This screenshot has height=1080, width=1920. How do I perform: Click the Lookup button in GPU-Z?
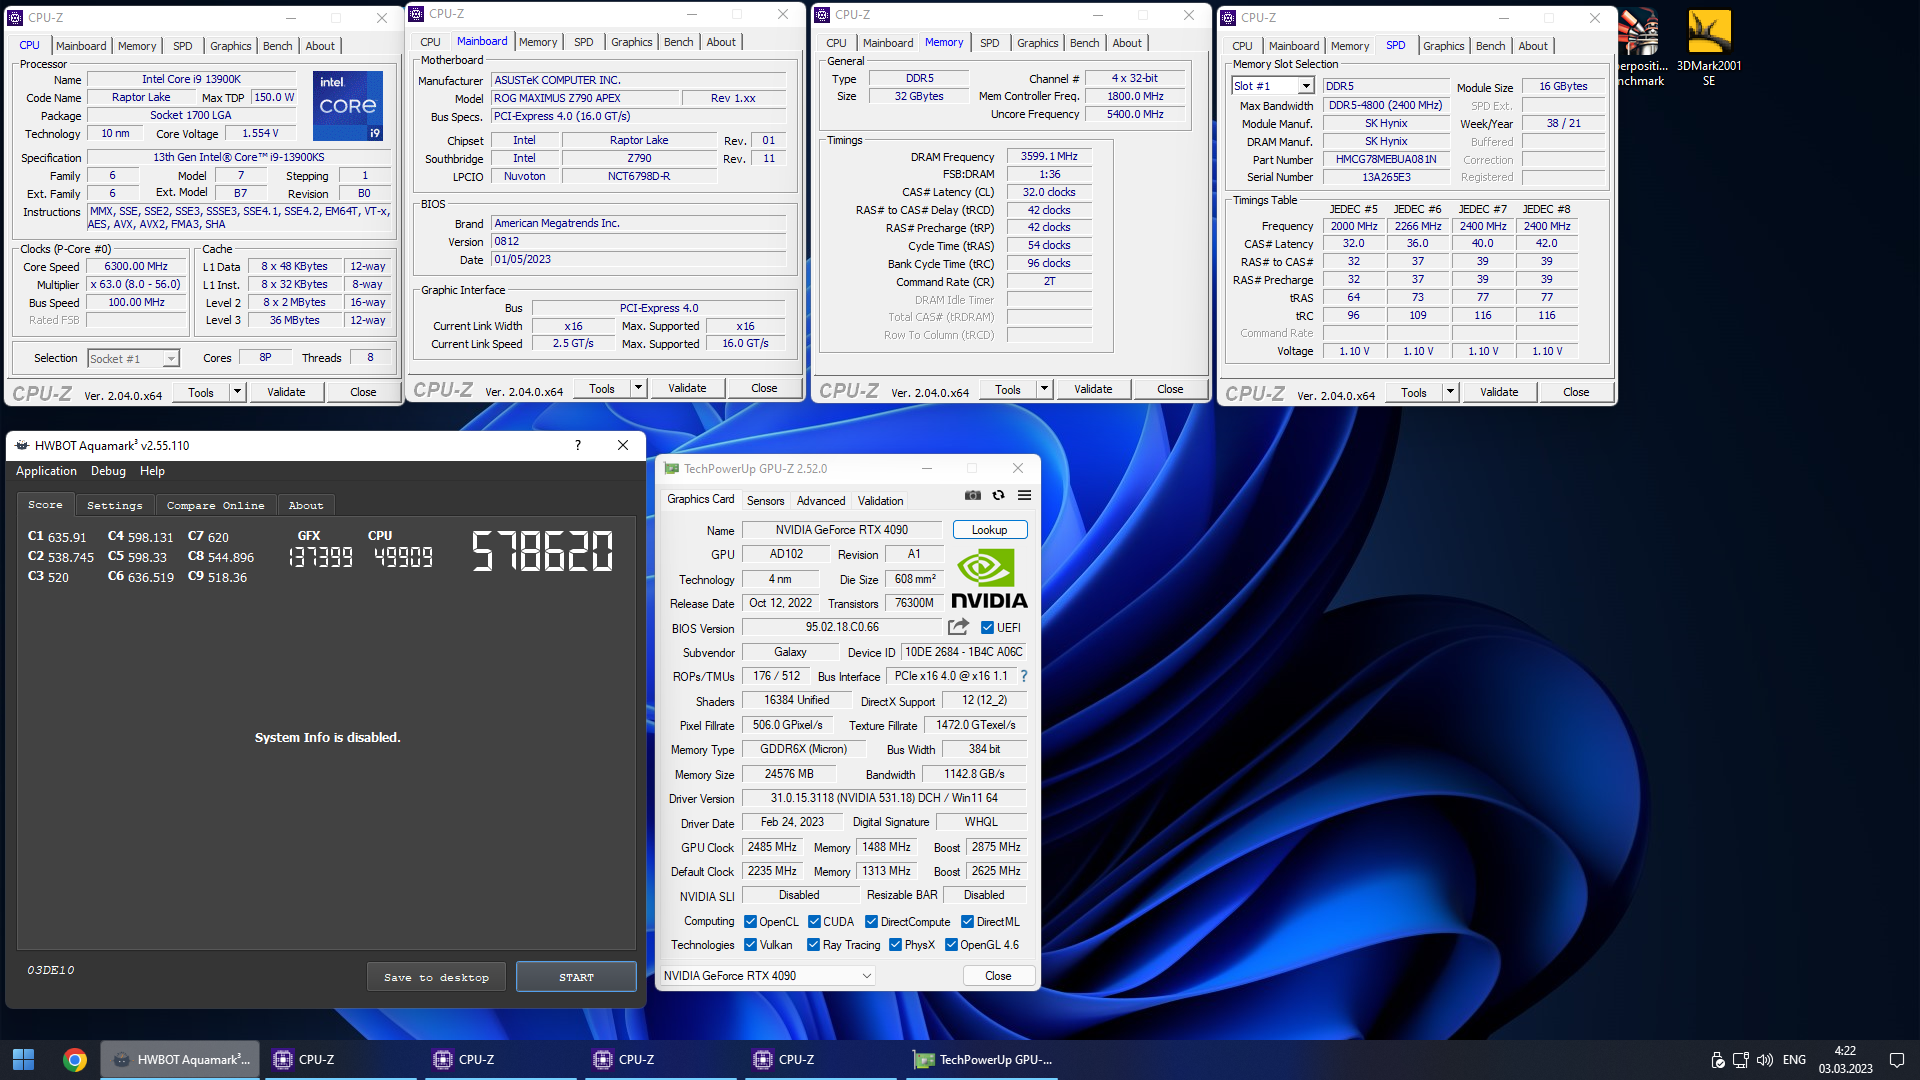pos(989,530)
